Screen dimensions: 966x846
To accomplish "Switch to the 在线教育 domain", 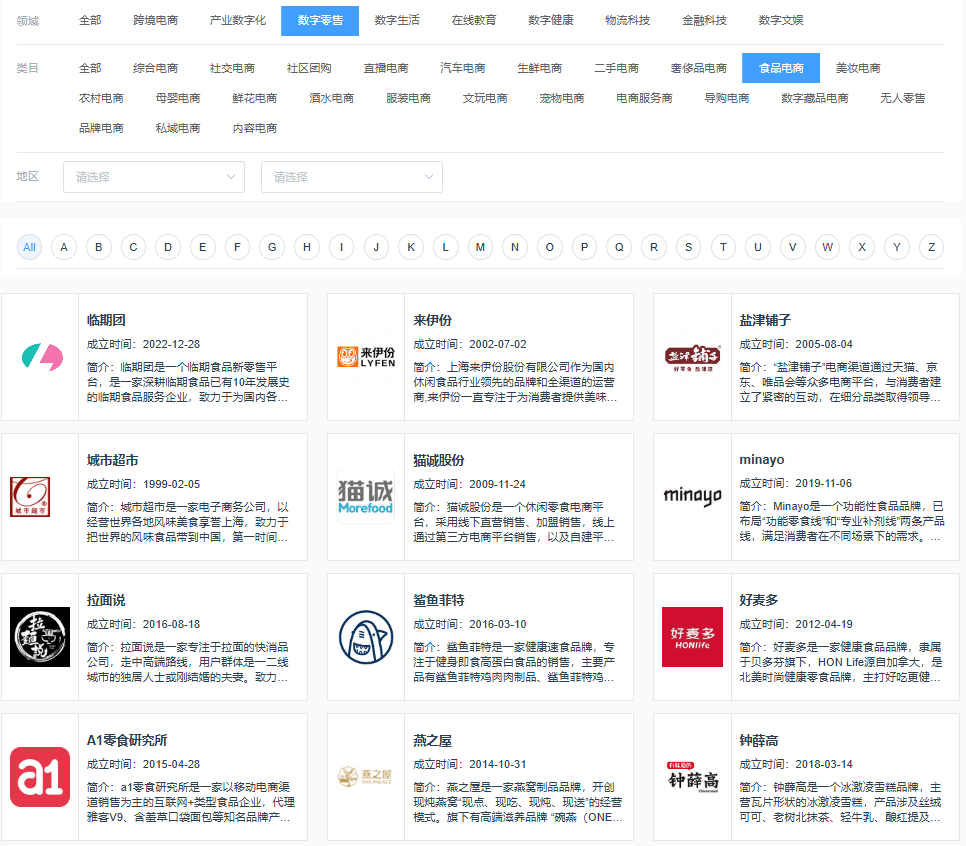I will pyautogui.click(x=474, y=20).
